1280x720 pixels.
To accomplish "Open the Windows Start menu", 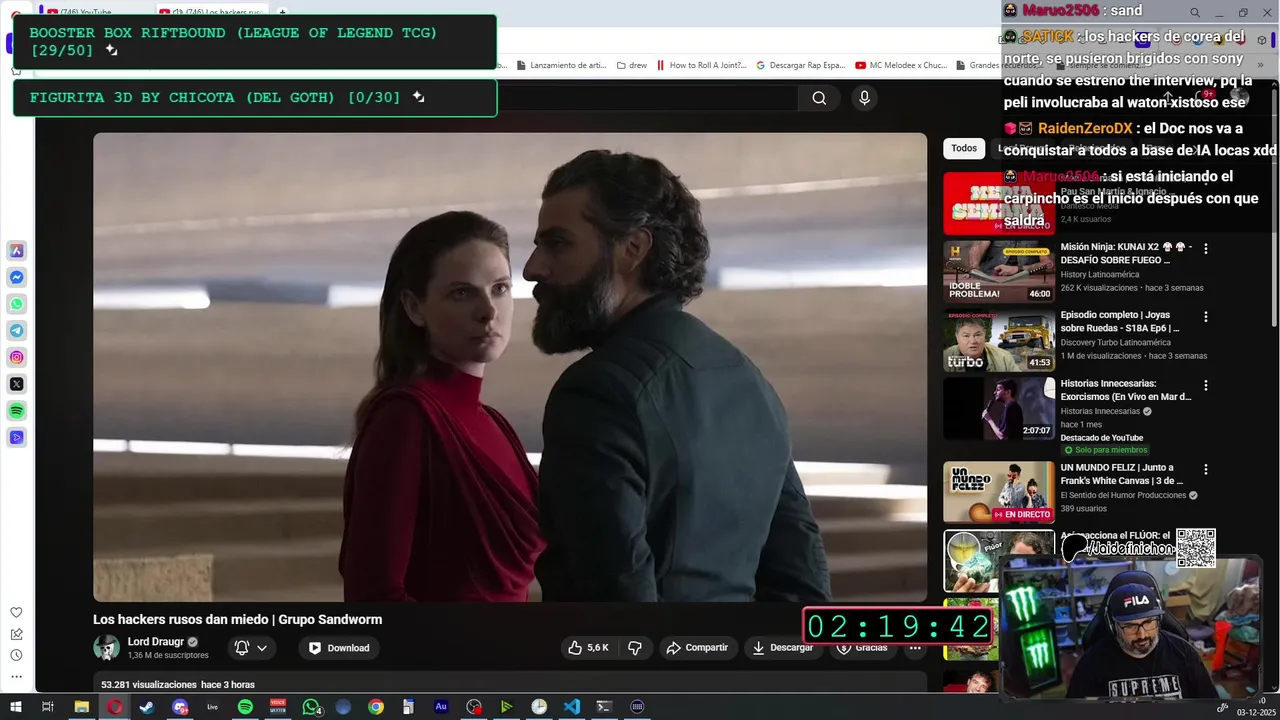I will (x=15, y=707).
